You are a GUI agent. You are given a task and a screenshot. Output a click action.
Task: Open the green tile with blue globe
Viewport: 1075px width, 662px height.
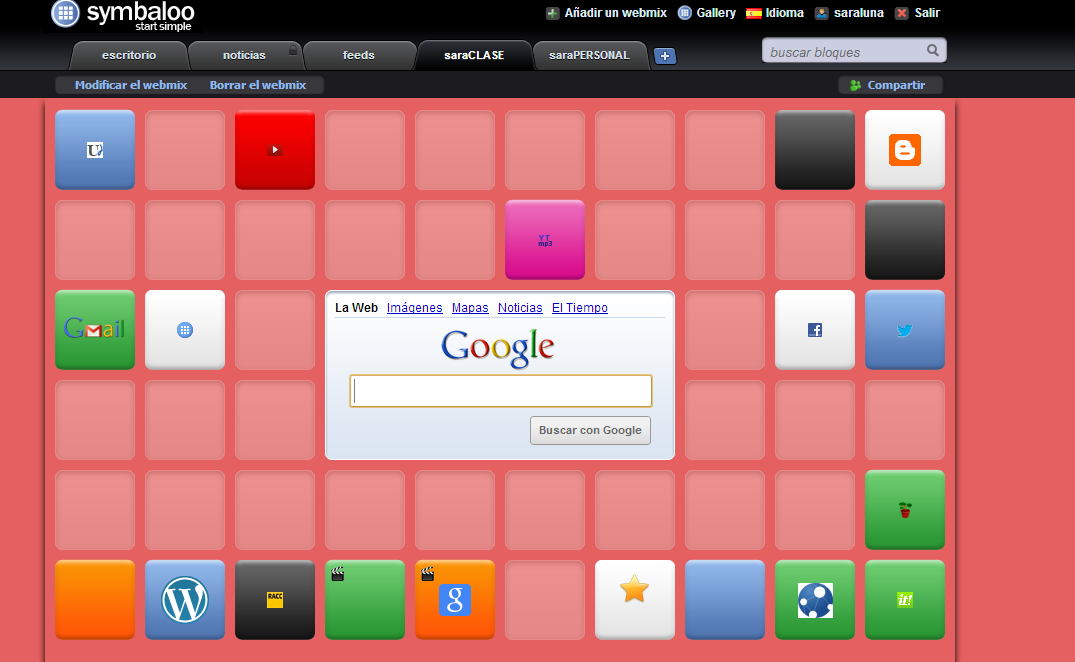coord(815,600)
